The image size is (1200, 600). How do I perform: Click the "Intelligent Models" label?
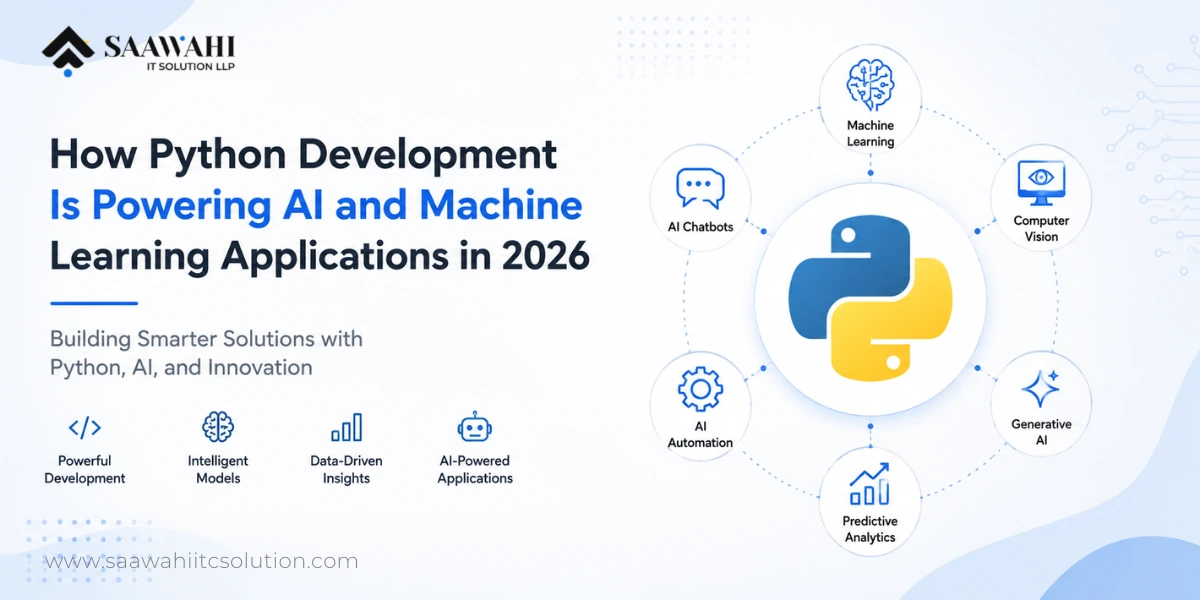pyautogui.click(x=218, y=470)
